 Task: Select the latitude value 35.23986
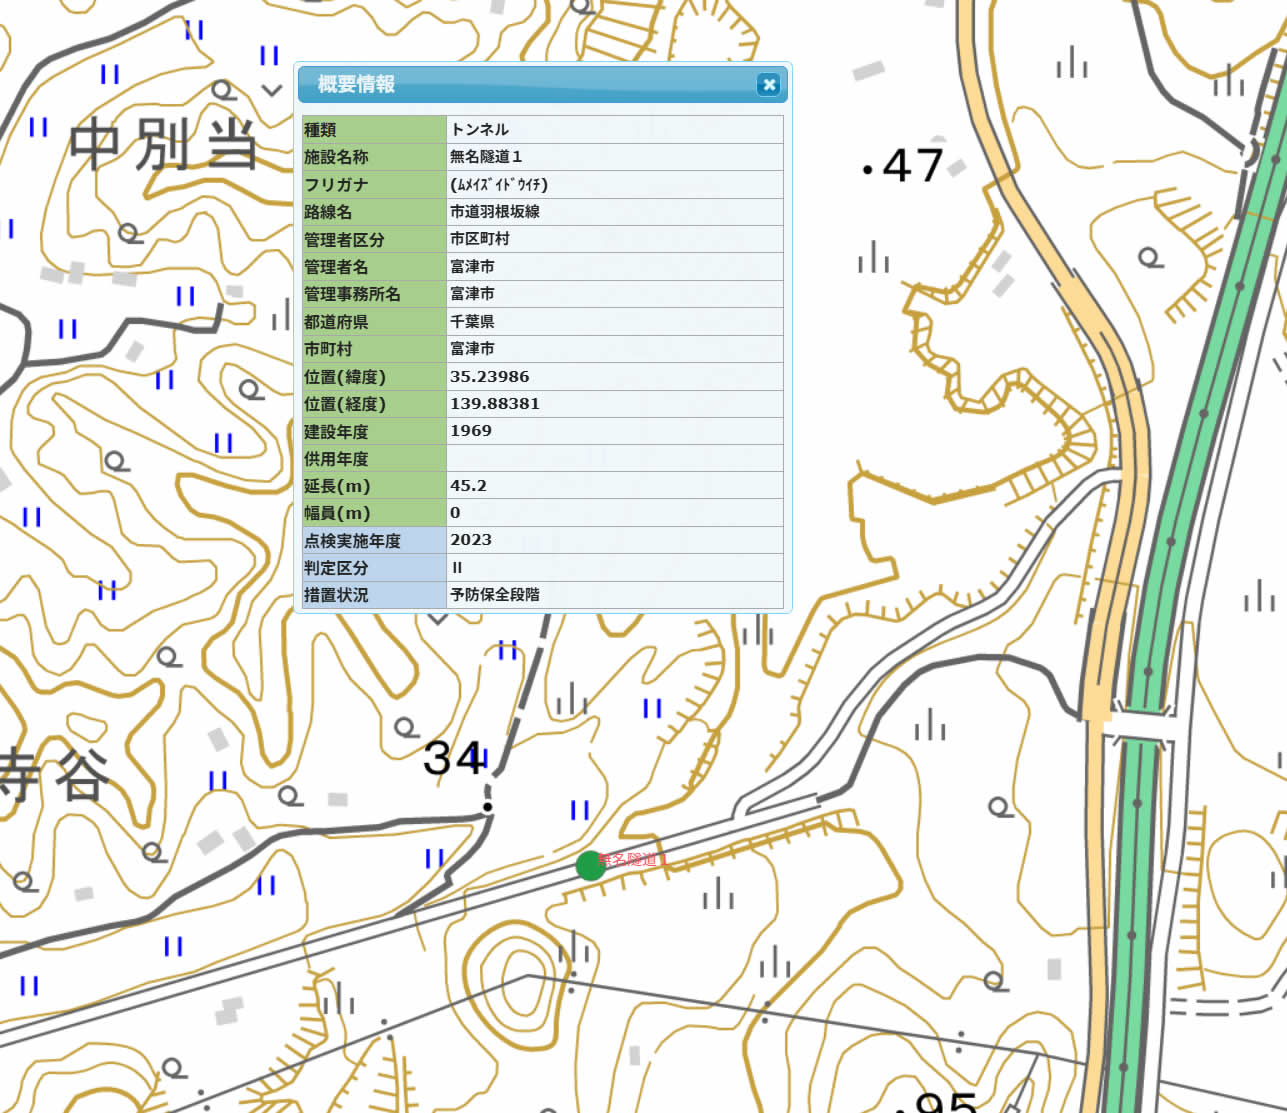tap(490, 377)
